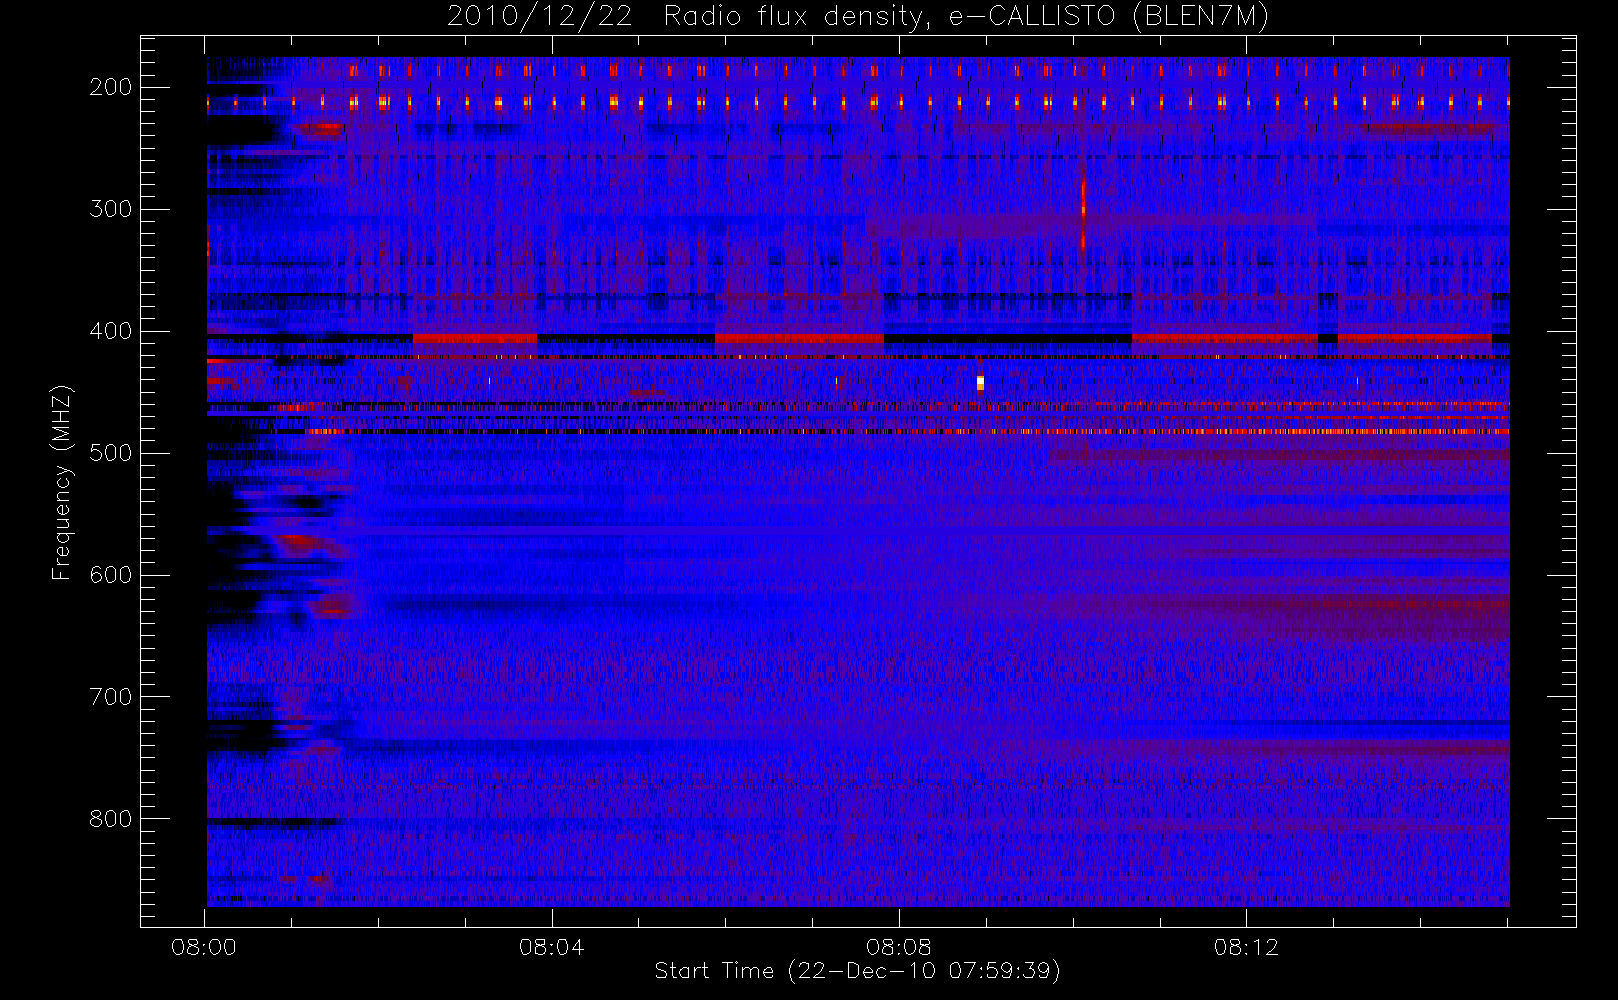Click the 300 frequency tick label
Image resolution: width=1618 pixels, height=1000 pixels.
111,209
